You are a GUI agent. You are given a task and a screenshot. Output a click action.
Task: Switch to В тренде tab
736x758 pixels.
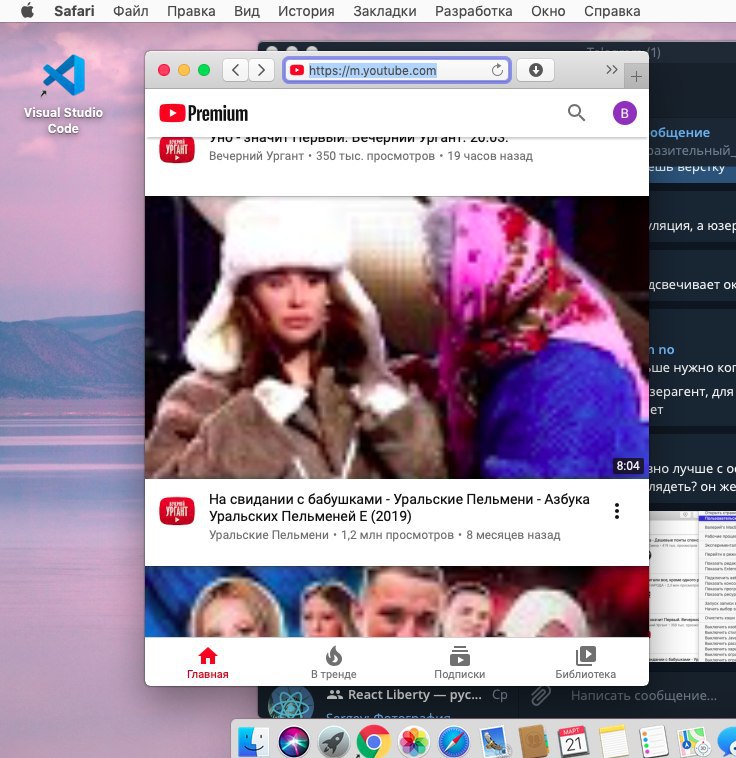(334, 662)
